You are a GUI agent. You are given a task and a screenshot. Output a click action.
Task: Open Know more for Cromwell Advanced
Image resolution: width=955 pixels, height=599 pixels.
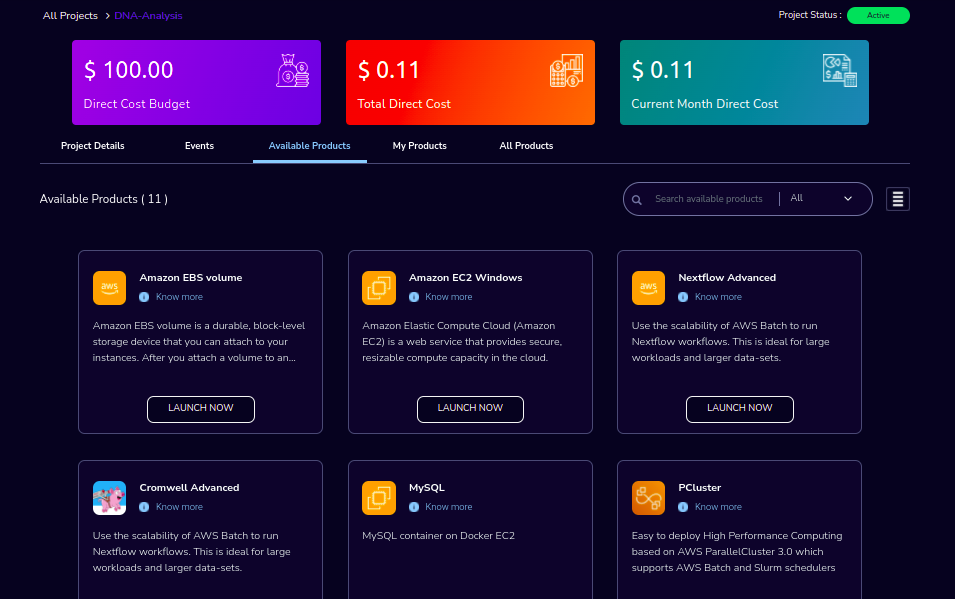(179, 507)
